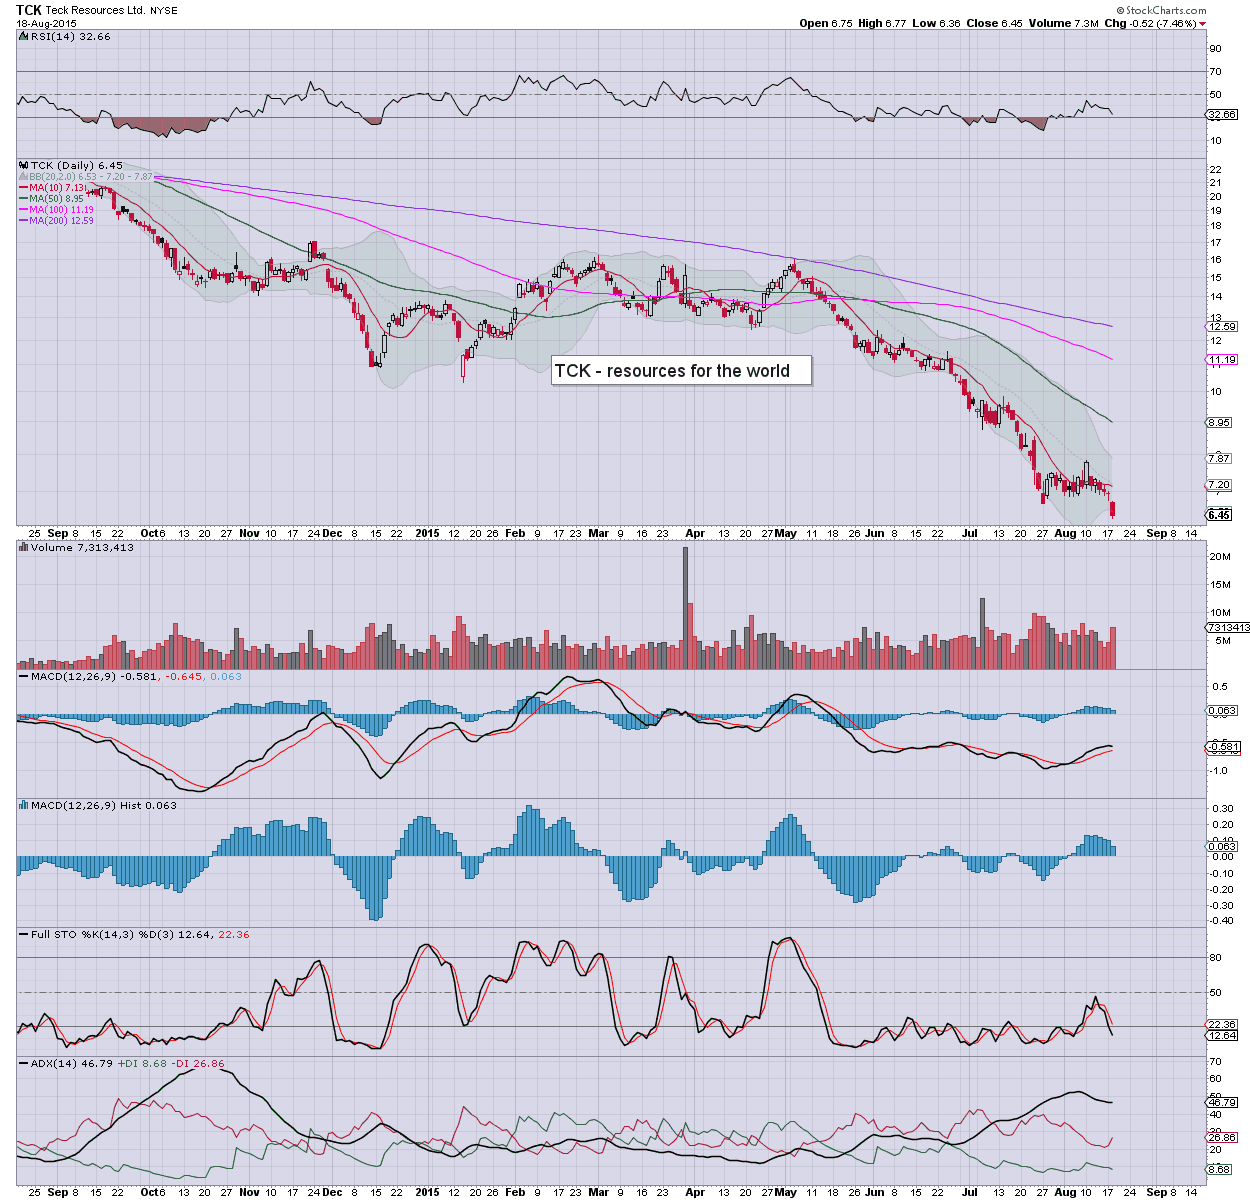Click the copyright symbol before StockCharts.com
This screenshot has height=1200, width=1250.
click(1120, 11)
